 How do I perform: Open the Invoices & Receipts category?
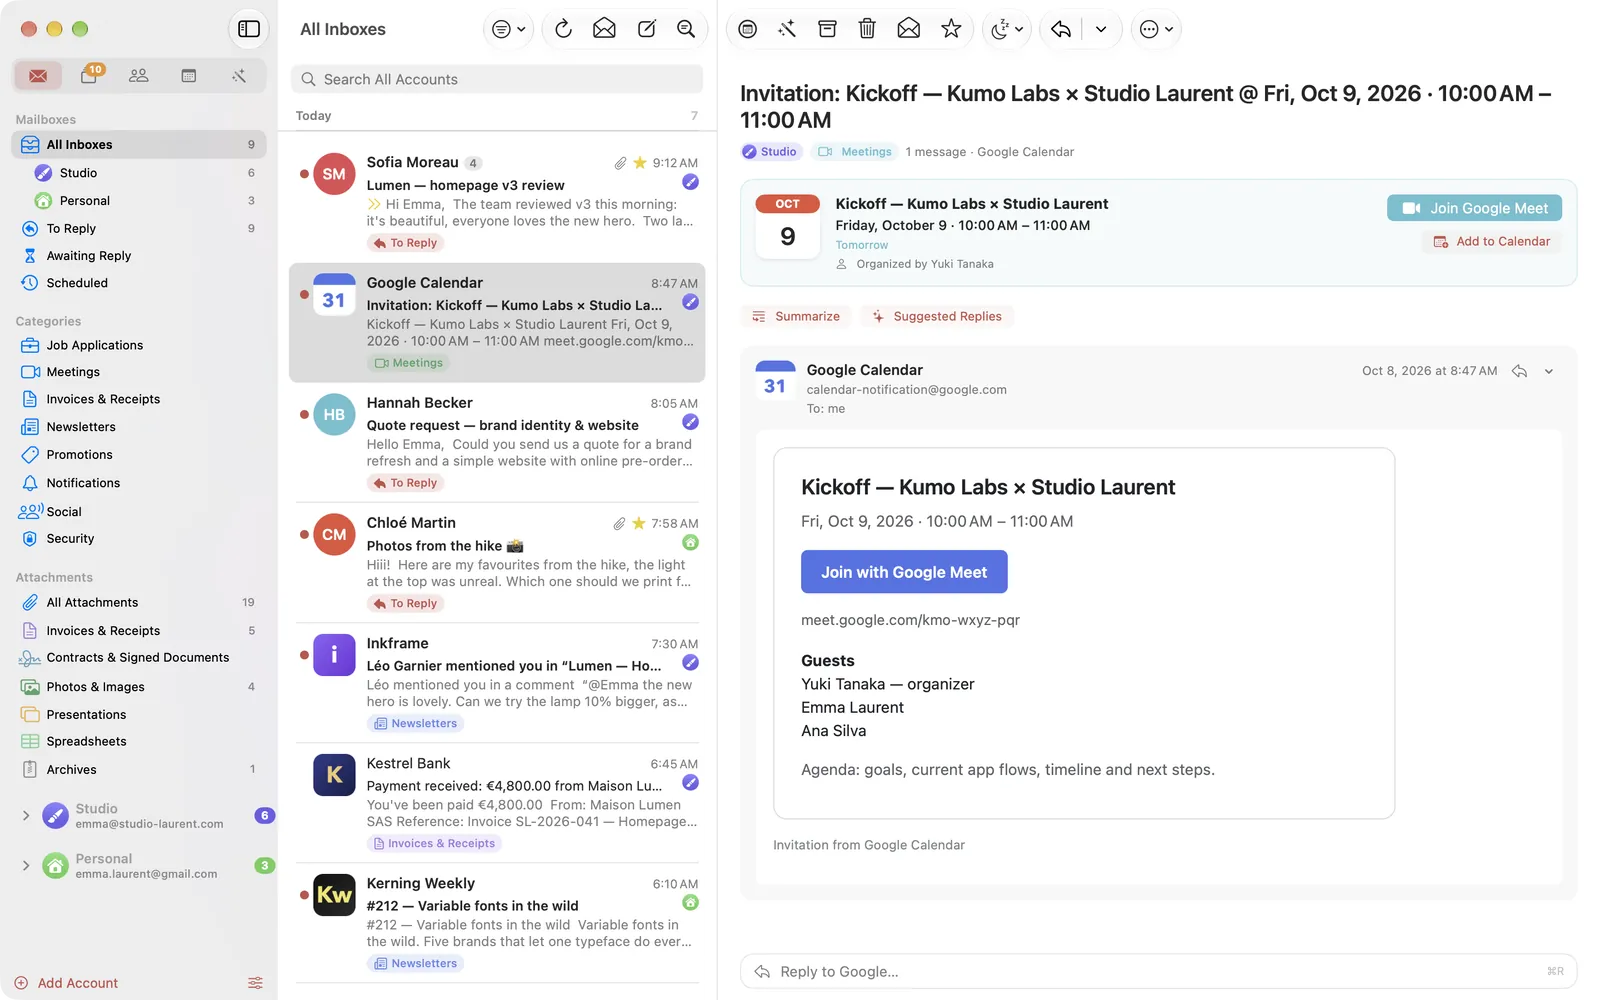139,399
